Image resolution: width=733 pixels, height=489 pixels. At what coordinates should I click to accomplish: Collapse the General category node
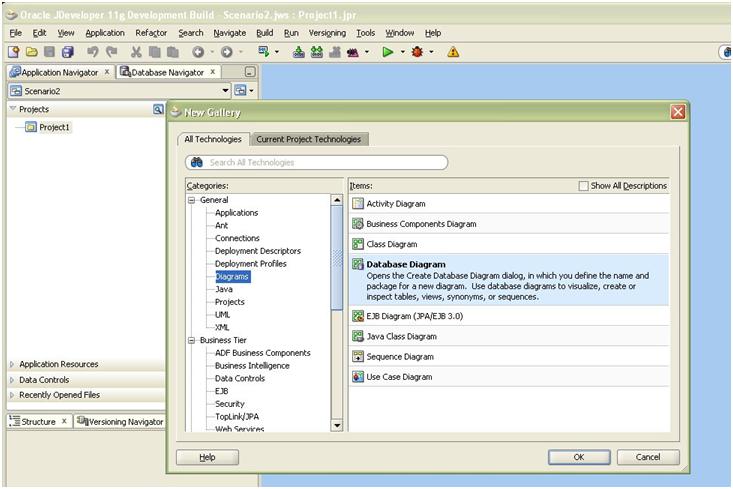click(x=191, y=200)
